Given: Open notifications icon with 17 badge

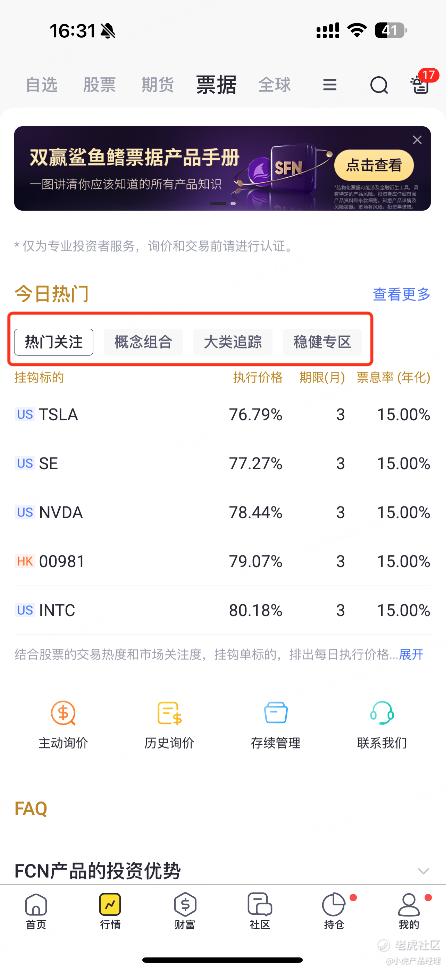Looking at the screenshot, I should coord(421,84).
